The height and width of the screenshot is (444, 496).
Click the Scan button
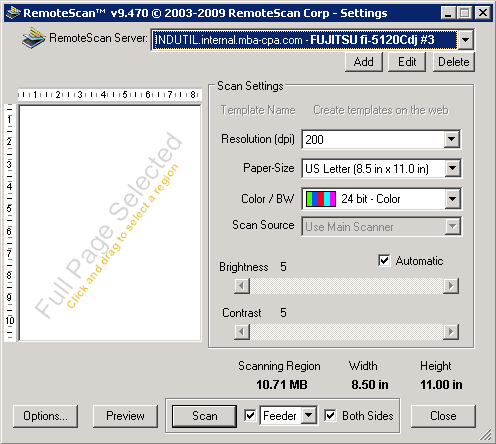(x=204, y=416)
